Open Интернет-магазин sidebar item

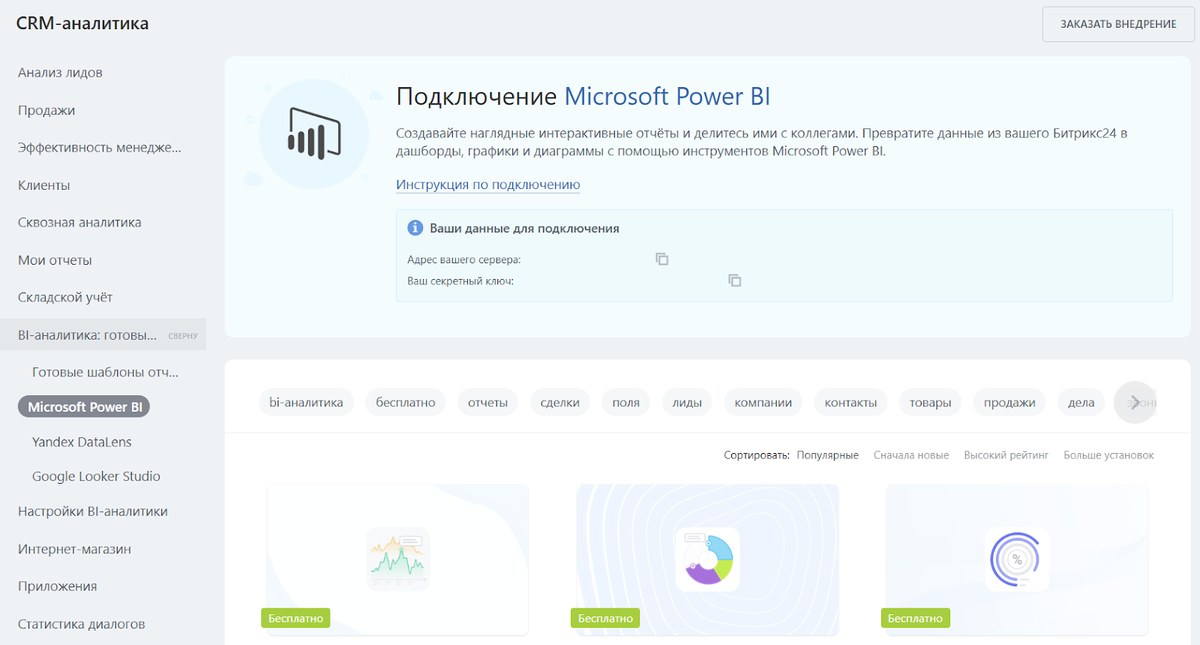coord(75,549)
